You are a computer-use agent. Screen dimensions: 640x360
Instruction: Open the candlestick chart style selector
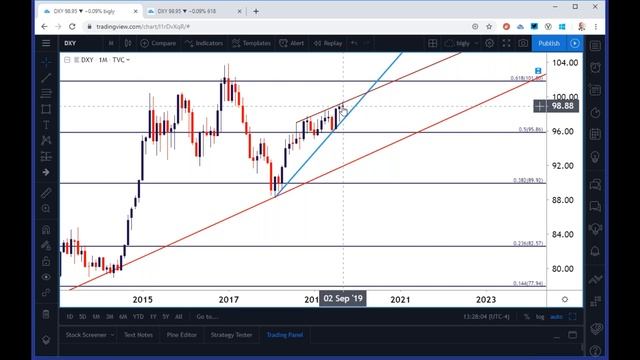(x=128, y=43)
